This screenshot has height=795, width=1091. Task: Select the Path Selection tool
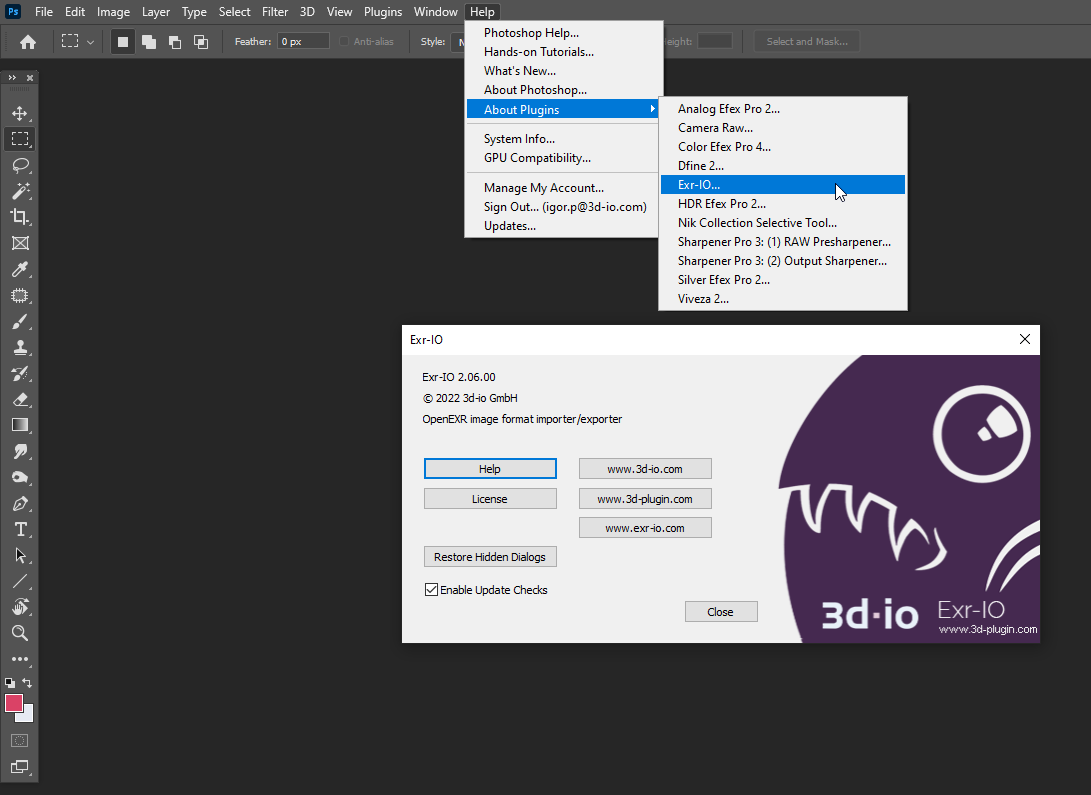[x=19, y=555]
